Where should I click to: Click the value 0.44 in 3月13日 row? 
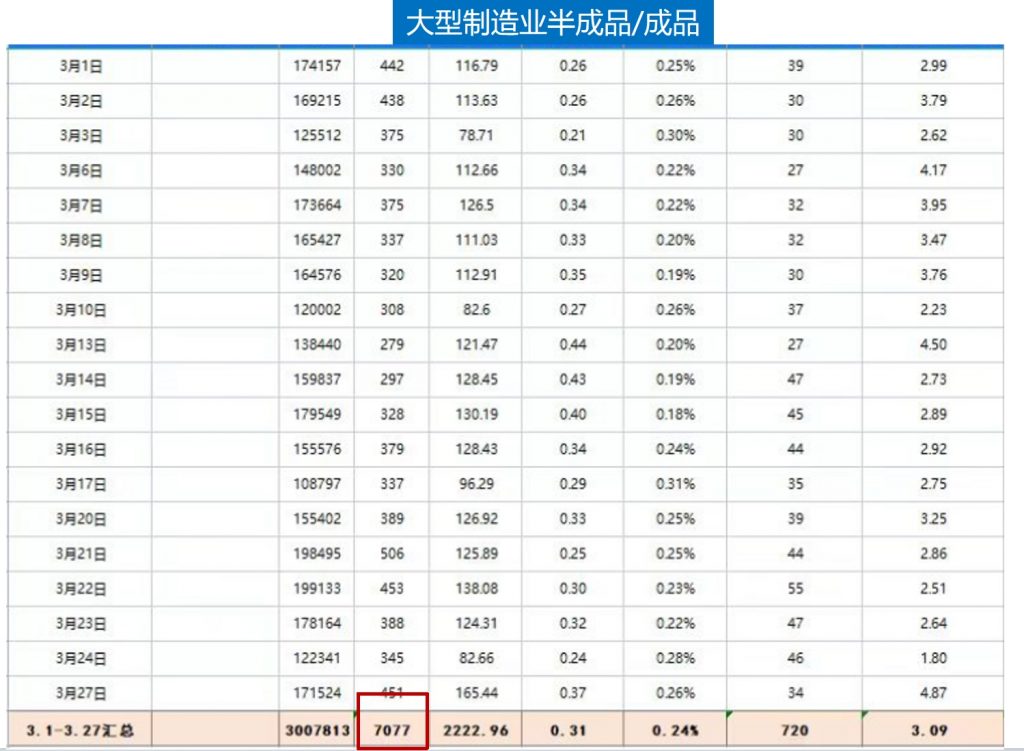(573, 344)
